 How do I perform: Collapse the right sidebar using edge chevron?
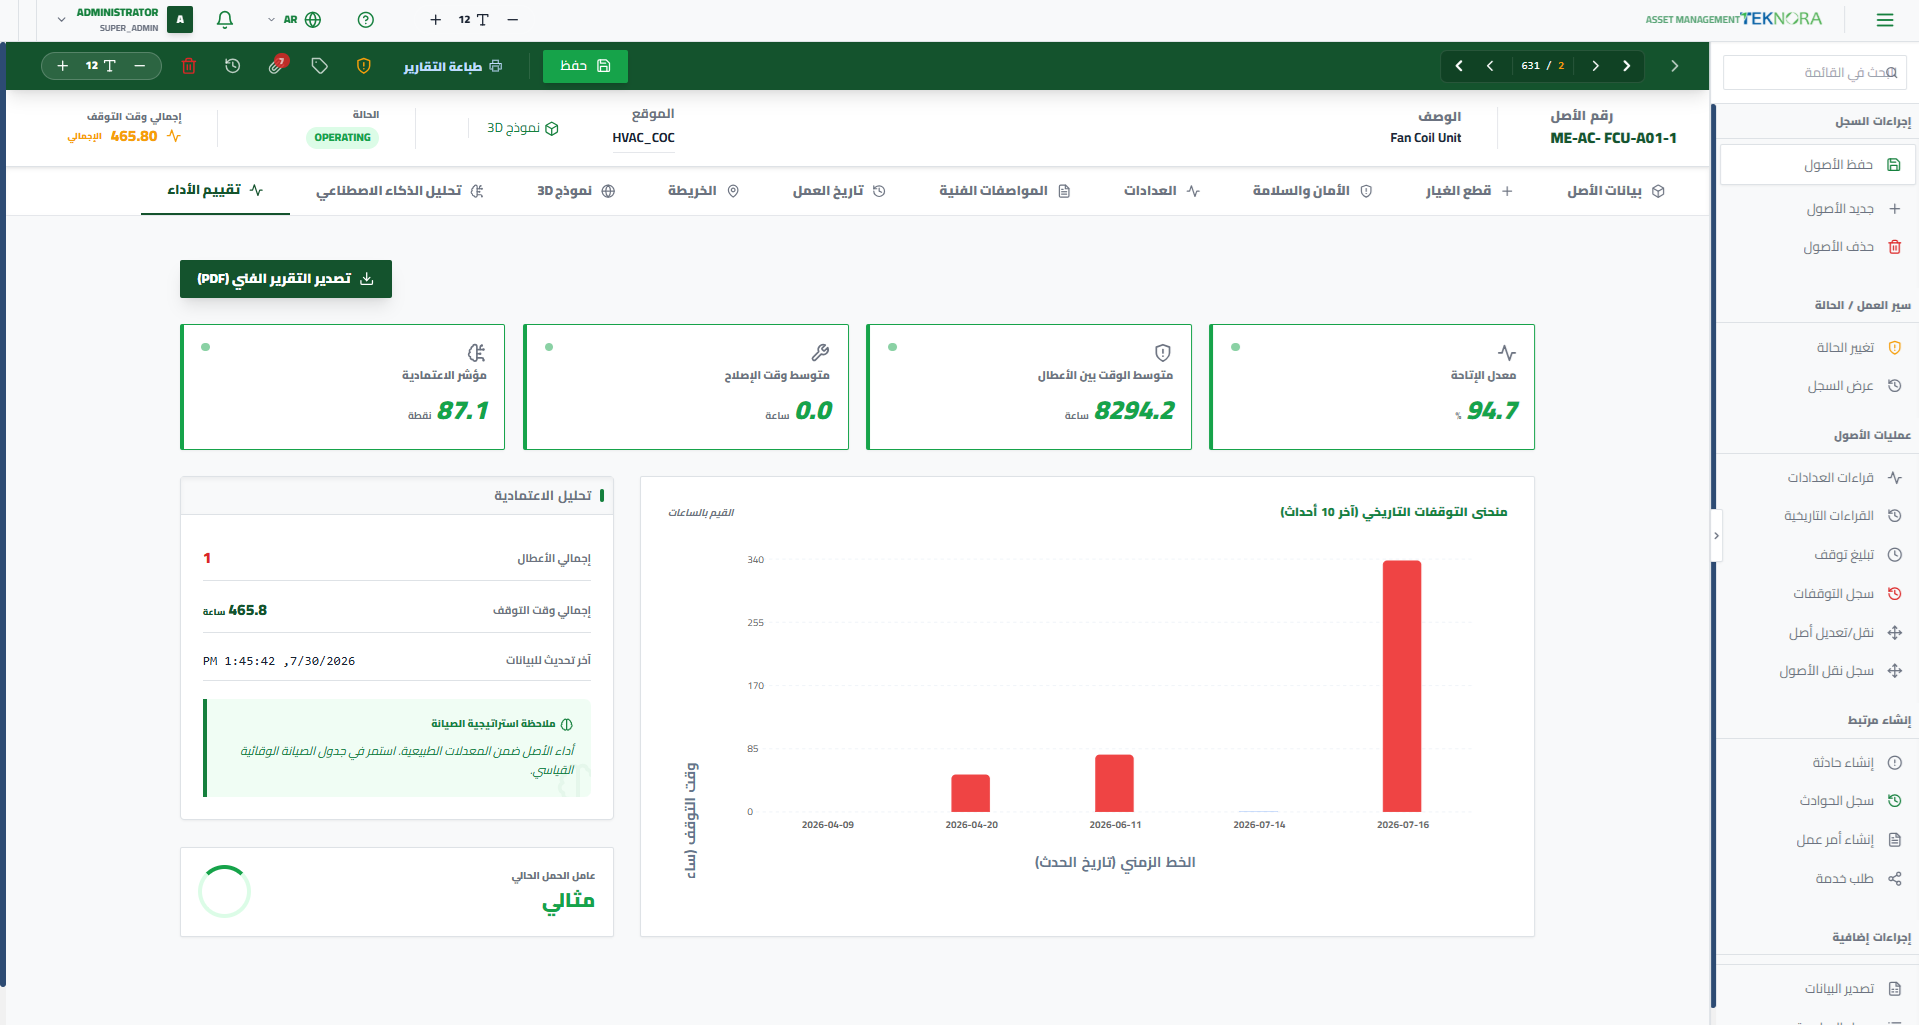[1716, 536]
